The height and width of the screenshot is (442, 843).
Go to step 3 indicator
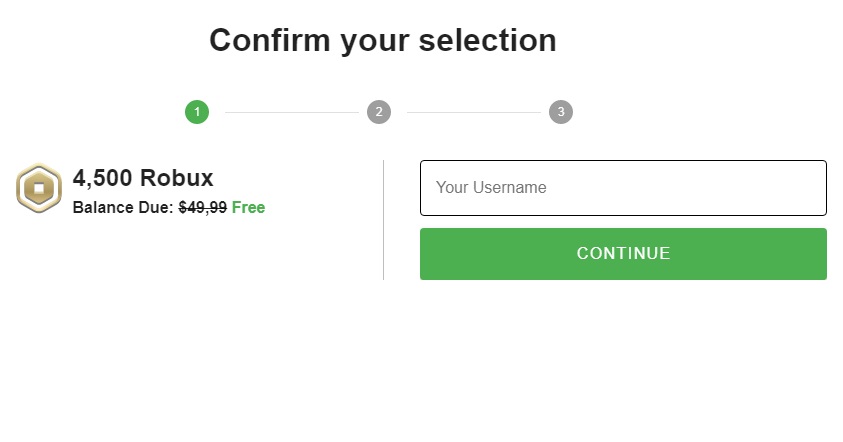pyautogui.click(x=561, y=112)
